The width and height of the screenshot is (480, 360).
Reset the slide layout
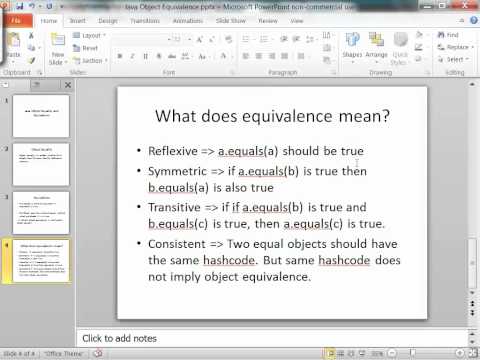tap(85, 48)
